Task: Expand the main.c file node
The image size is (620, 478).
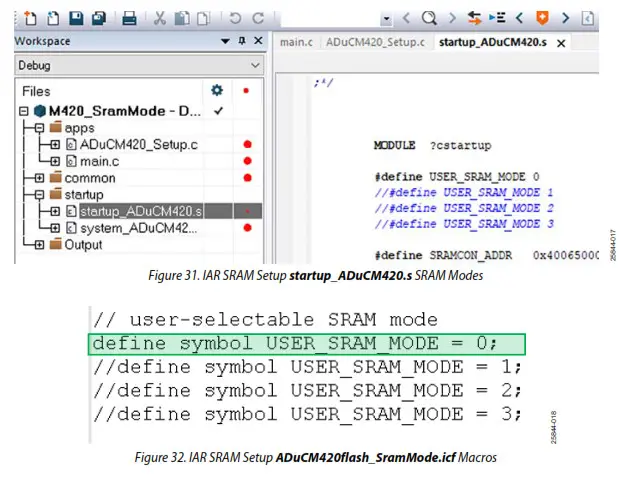Action: coord(55,161)
